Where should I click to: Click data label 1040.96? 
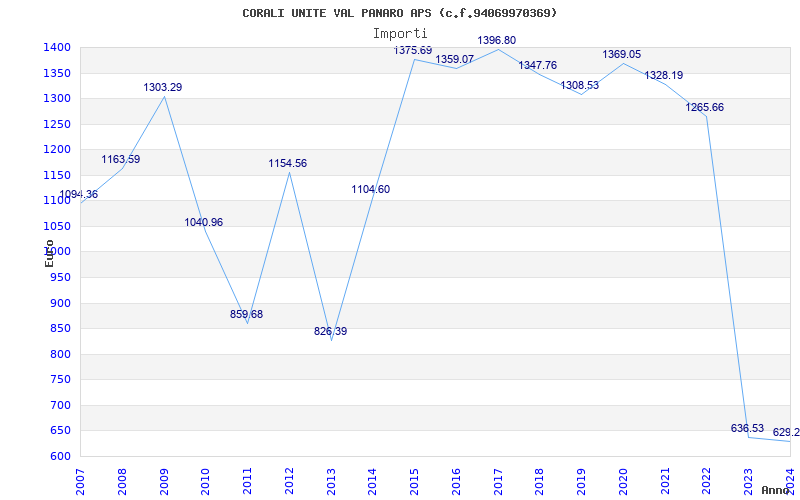(x=204, y=222)
